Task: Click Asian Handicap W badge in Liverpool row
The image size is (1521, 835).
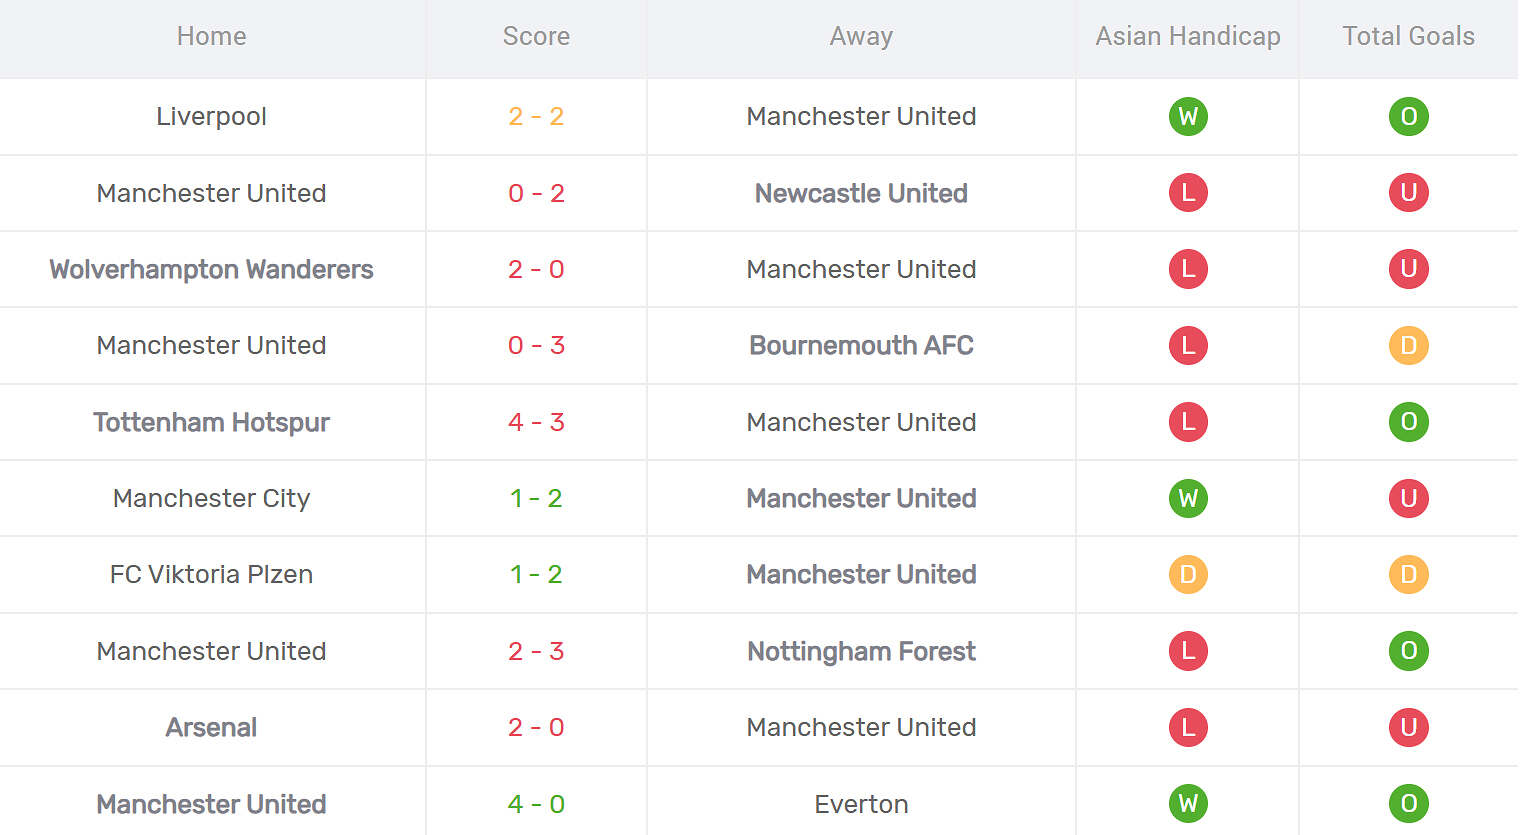Action: [x=1188, y=117]
